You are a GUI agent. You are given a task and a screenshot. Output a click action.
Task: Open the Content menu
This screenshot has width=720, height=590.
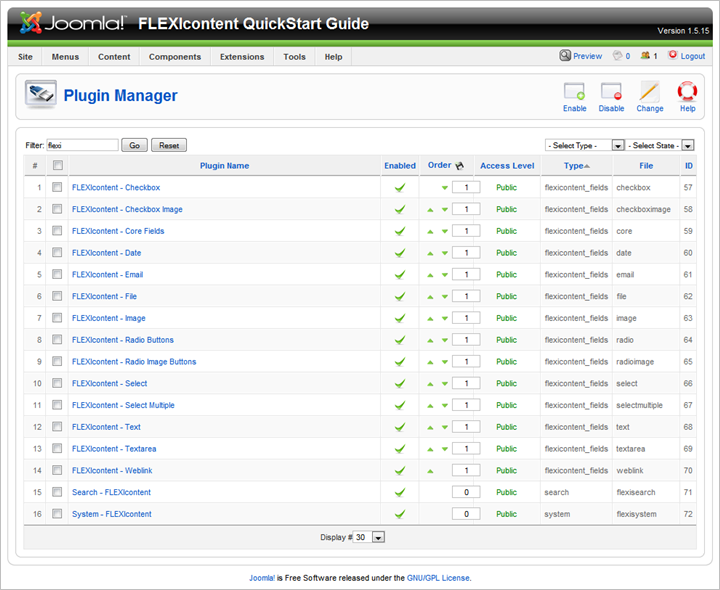pyautogui.click(x=114, y=56)
